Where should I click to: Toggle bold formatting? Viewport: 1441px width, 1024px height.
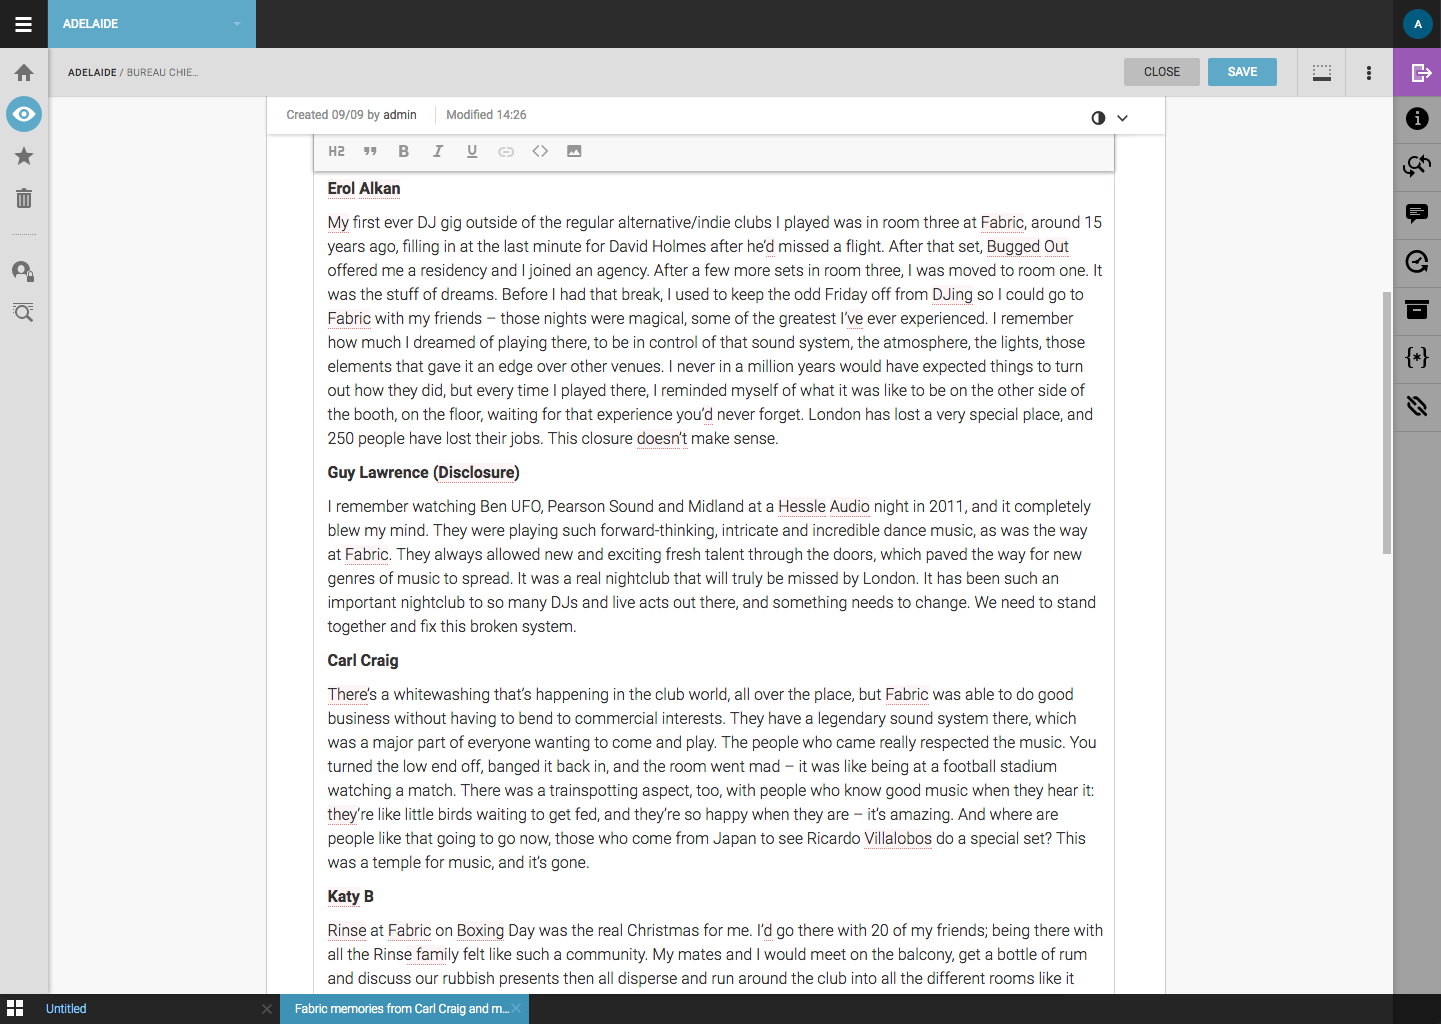(x=404, y=151)
